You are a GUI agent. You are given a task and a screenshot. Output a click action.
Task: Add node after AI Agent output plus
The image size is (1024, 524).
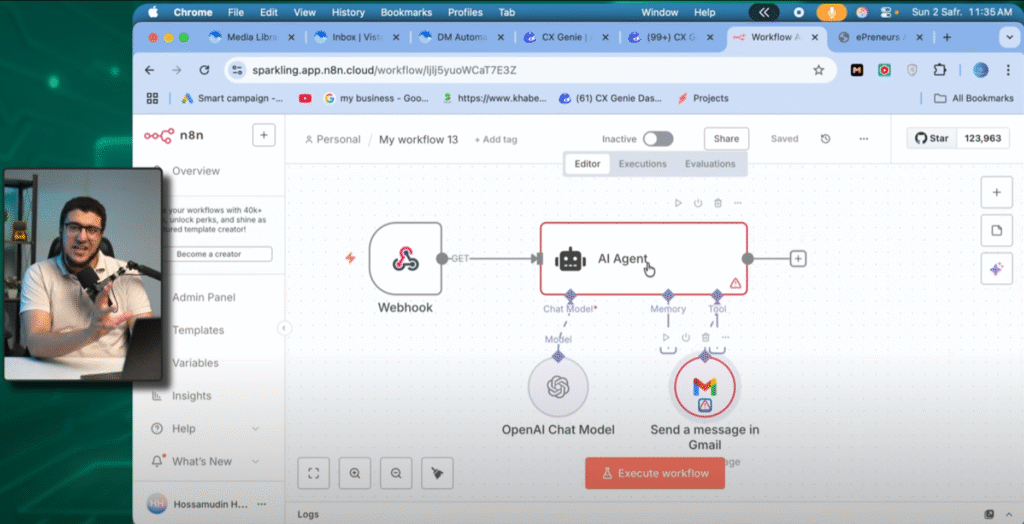797,259
